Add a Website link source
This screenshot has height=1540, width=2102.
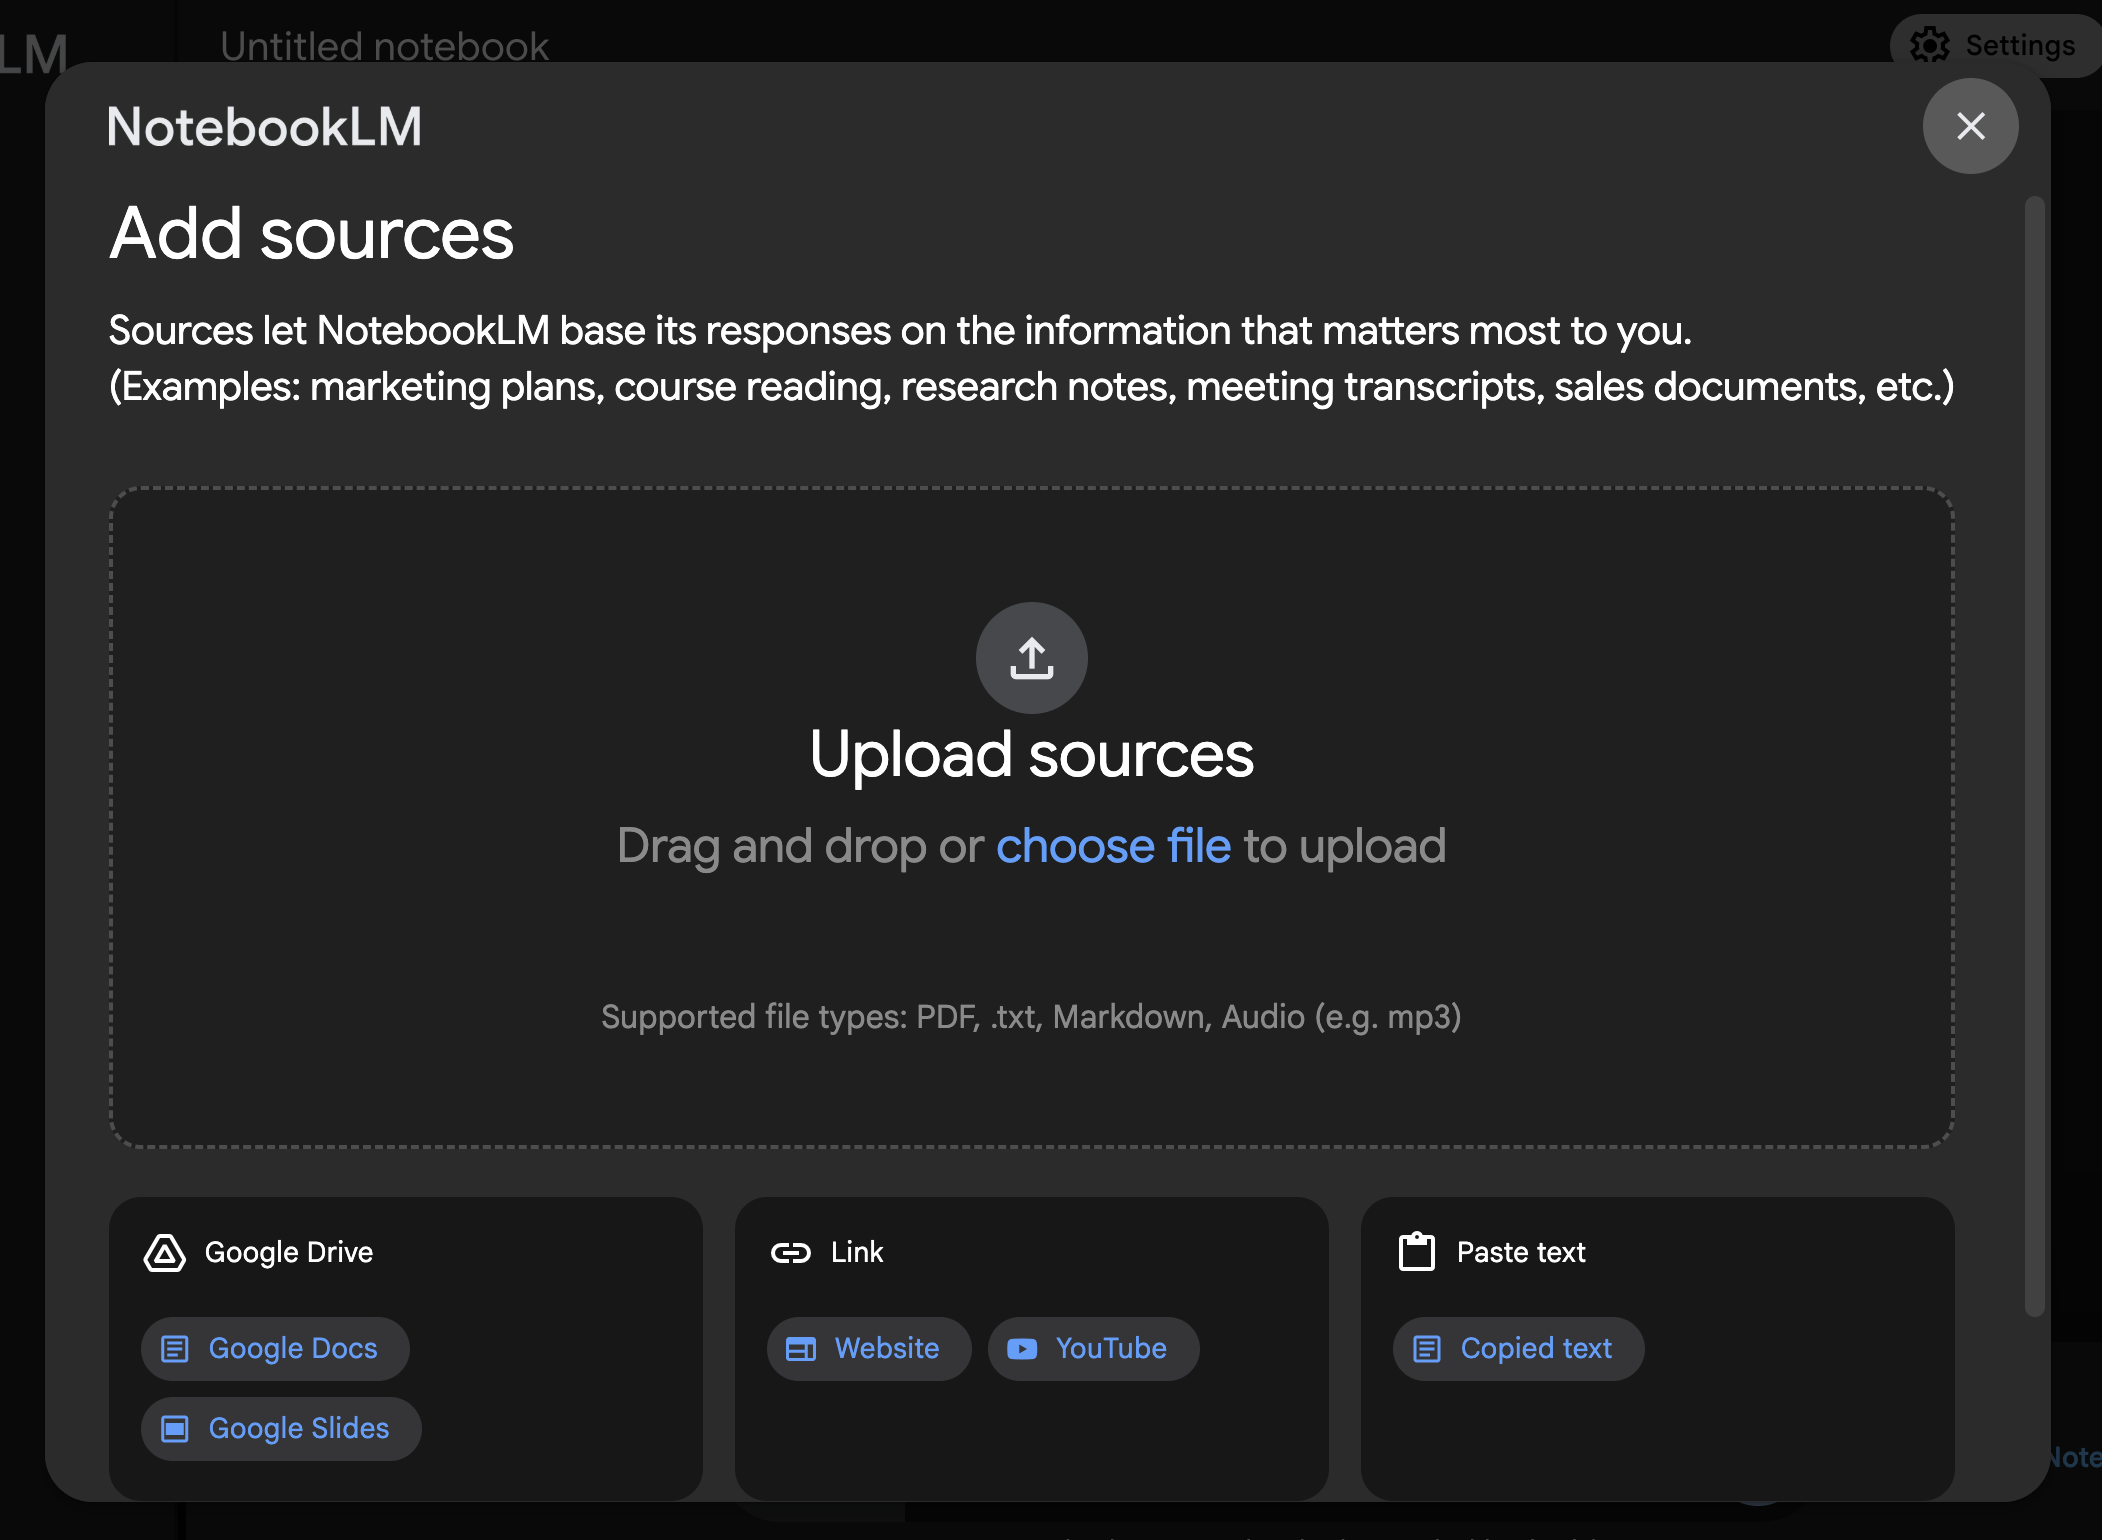pyautogui.click(x=868, y=1348)
